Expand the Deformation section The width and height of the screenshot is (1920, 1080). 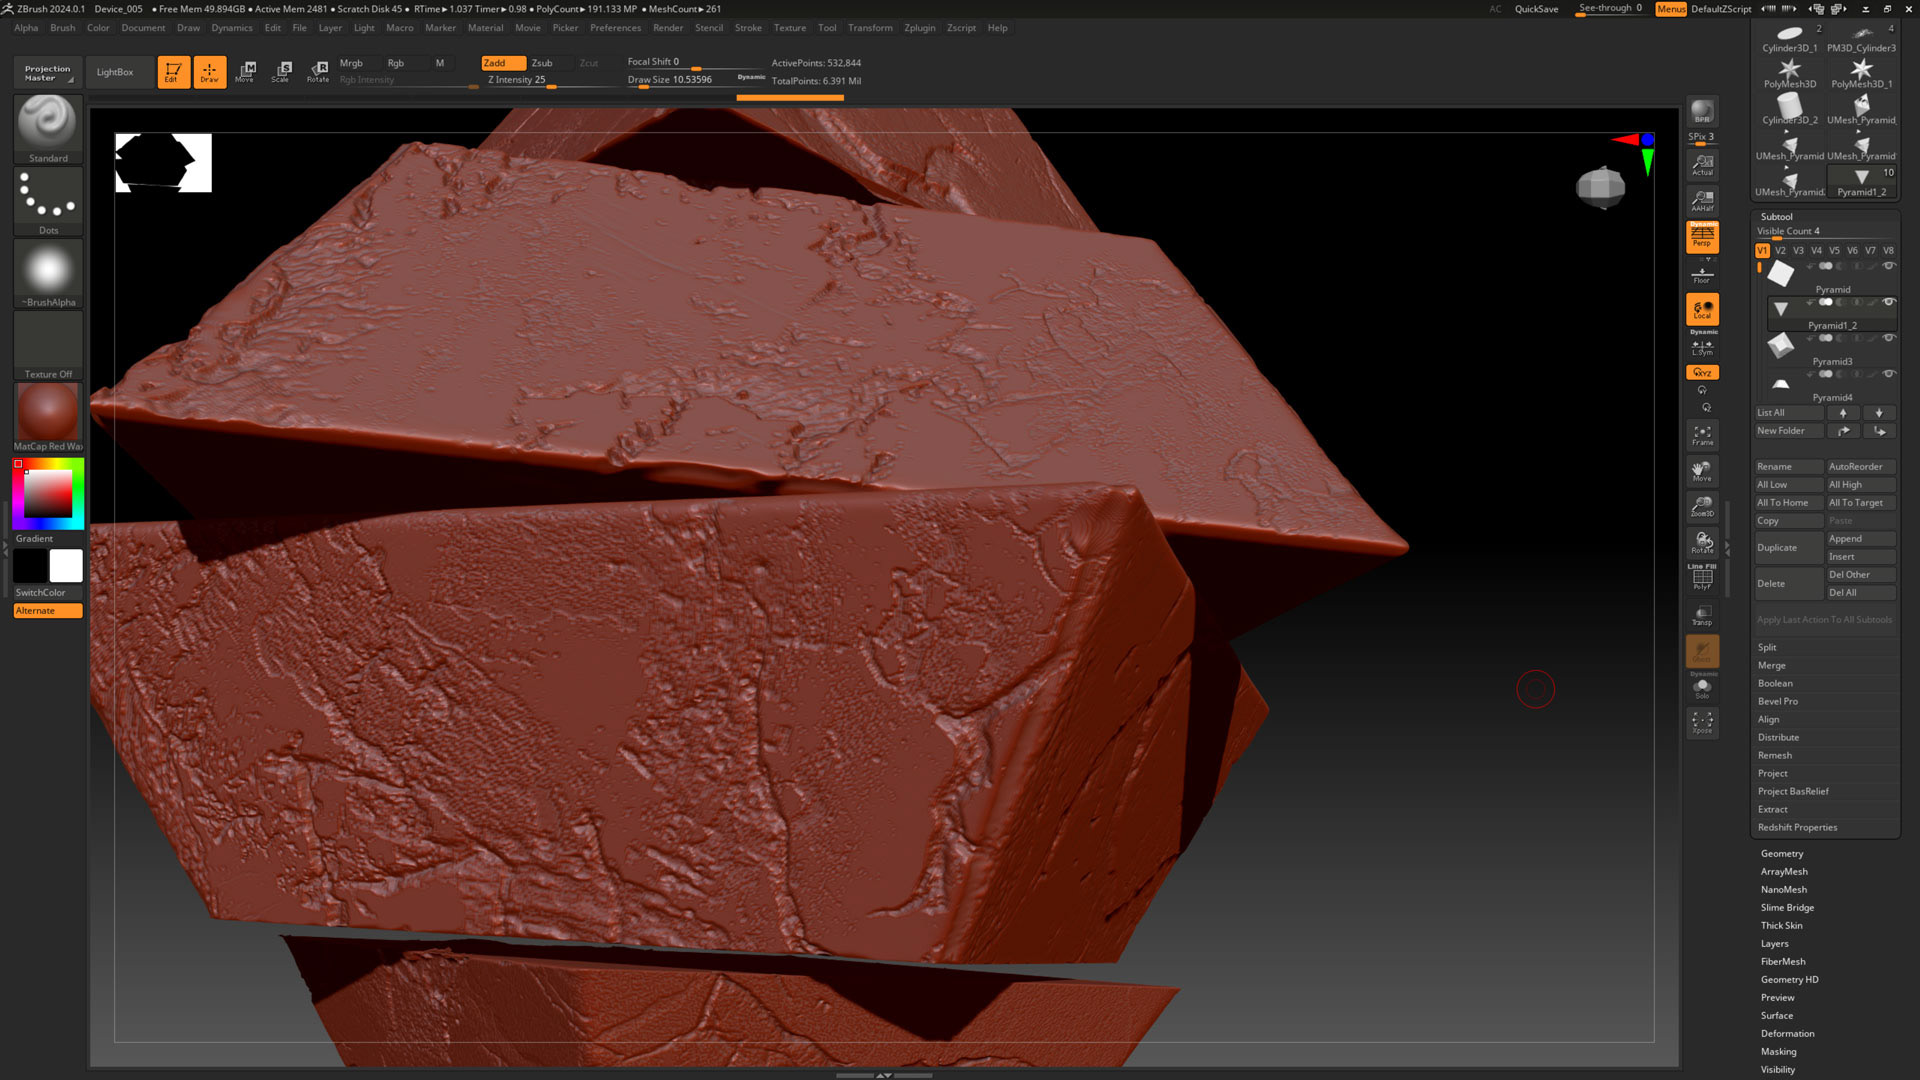pyautogui.click(x=1787, y=1034)
